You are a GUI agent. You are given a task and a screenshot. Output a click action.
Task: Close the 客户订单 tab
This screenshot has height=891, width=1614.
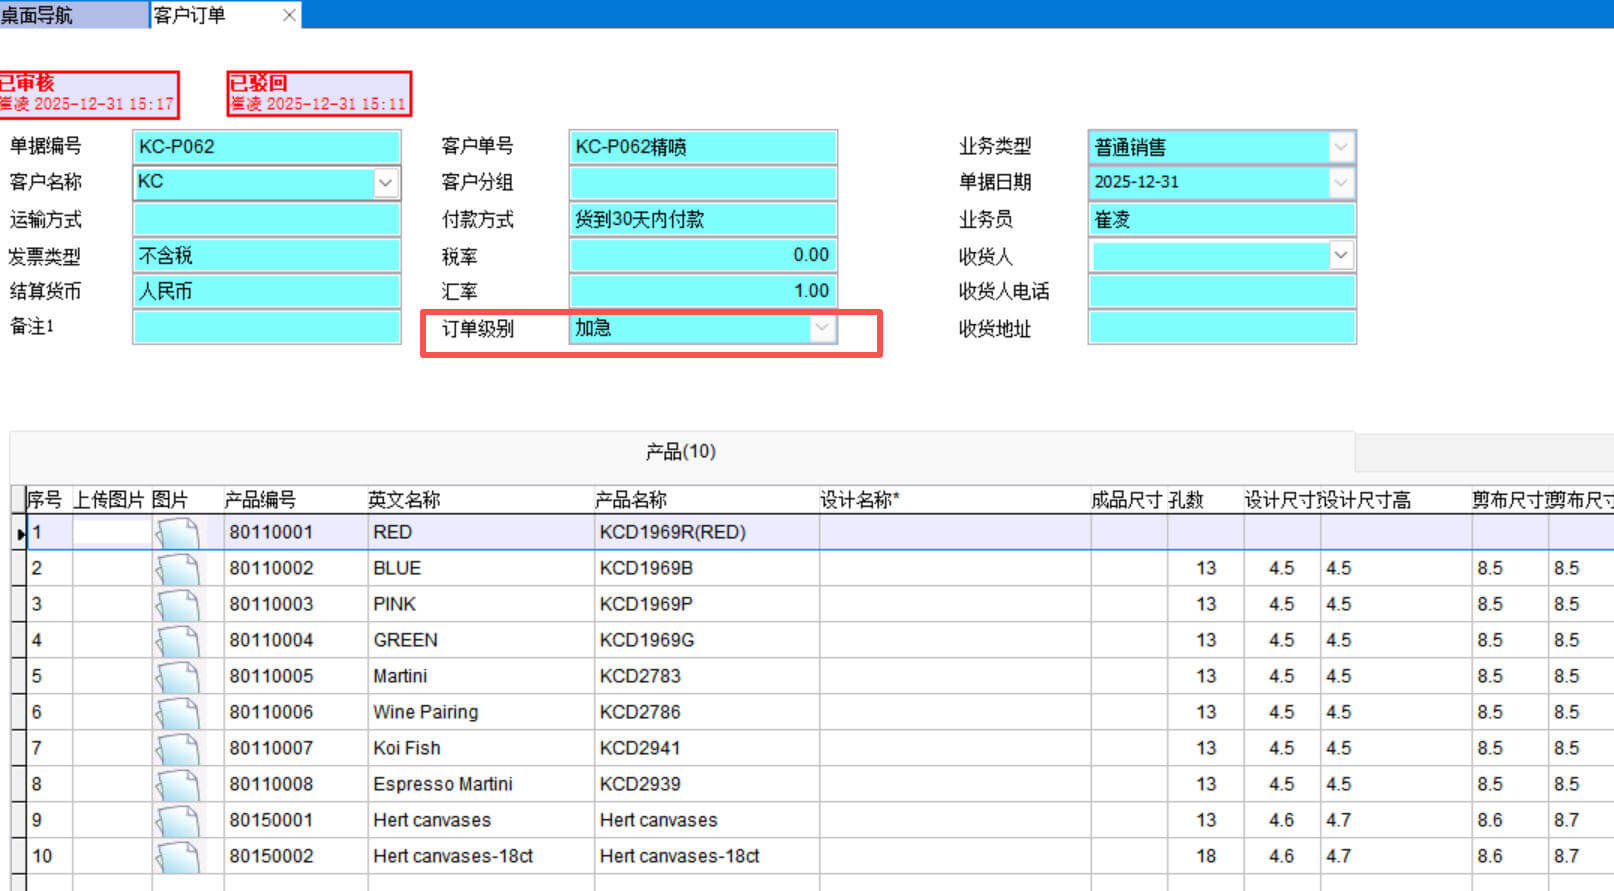(x=289, y=15)
